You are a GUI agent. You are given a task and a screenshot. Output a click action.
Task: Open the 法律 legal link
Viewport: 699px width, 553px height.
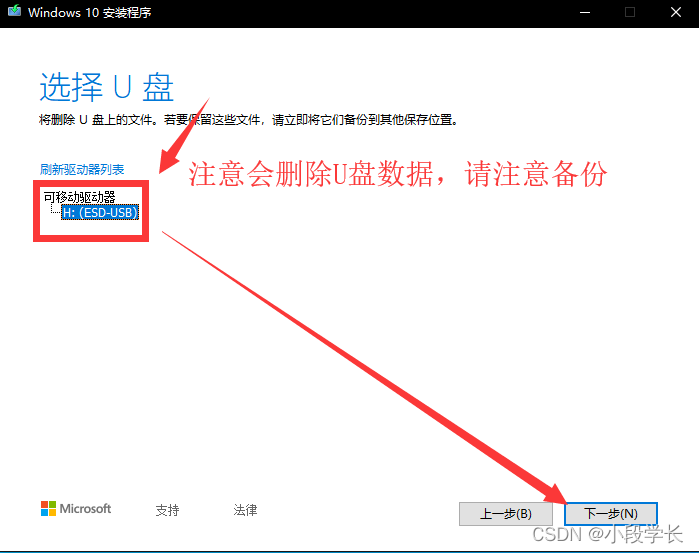click(245, 510)
